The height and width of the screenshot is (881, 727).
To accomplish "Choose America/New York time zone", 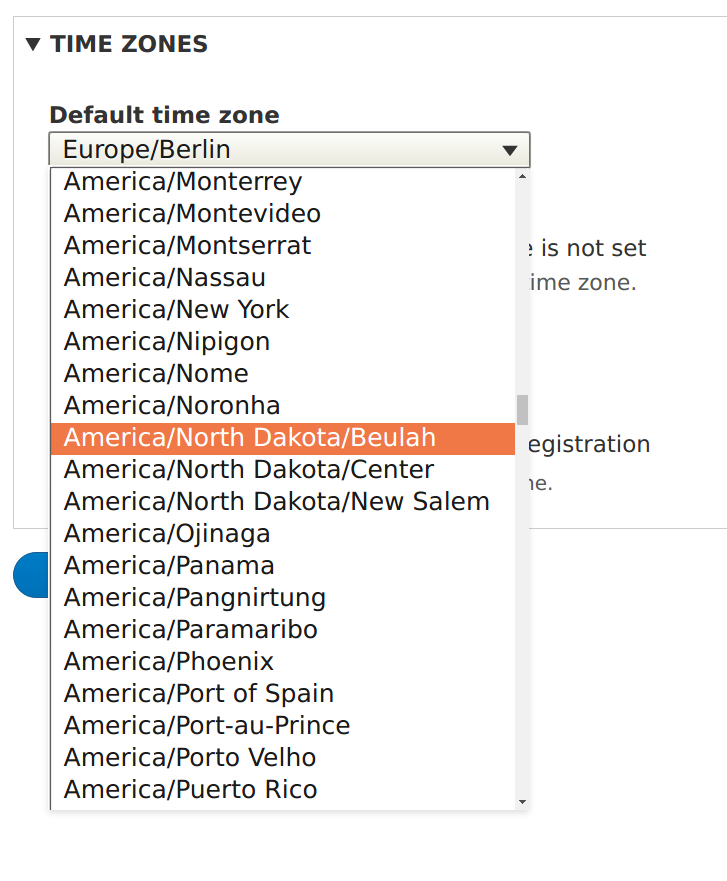I will point(175,309).
